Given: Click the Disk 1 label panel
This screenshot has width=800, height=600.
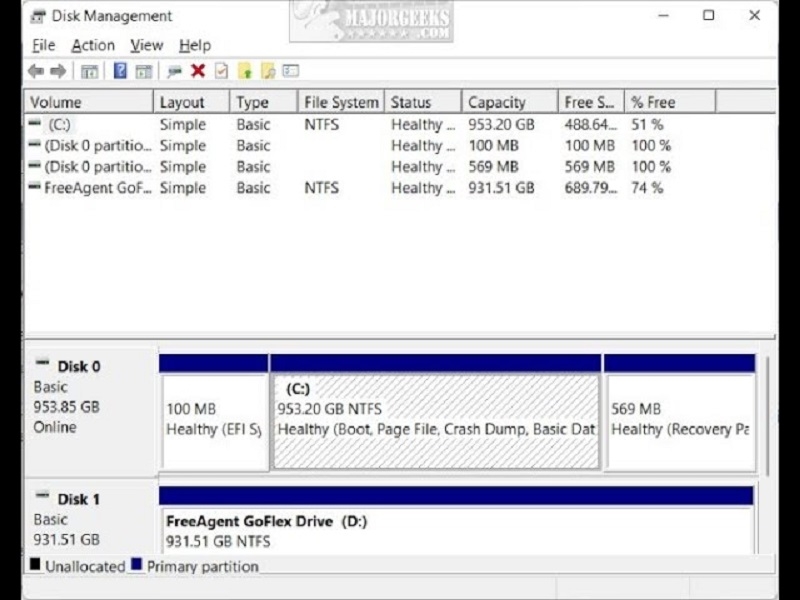Looking at the screenshot, I should tap(90, 518).
